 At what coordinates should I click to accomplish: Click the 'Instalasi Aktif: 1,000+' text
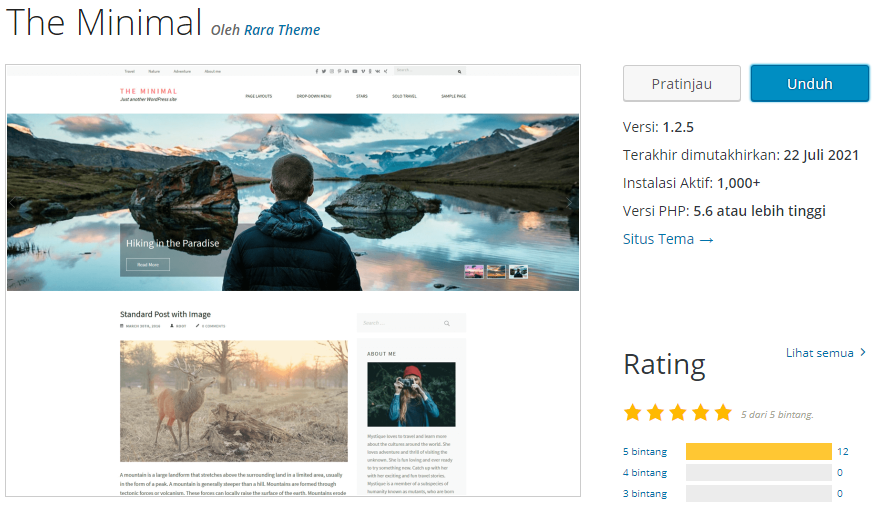click(x=692, y=183)
